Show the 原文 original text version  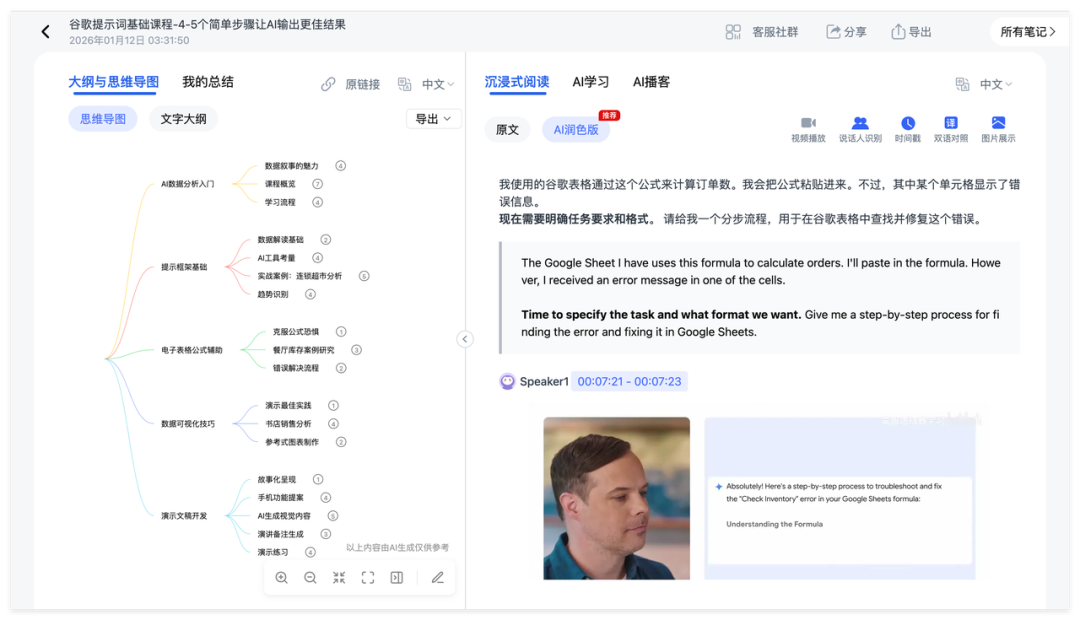(x=508, y=129)
